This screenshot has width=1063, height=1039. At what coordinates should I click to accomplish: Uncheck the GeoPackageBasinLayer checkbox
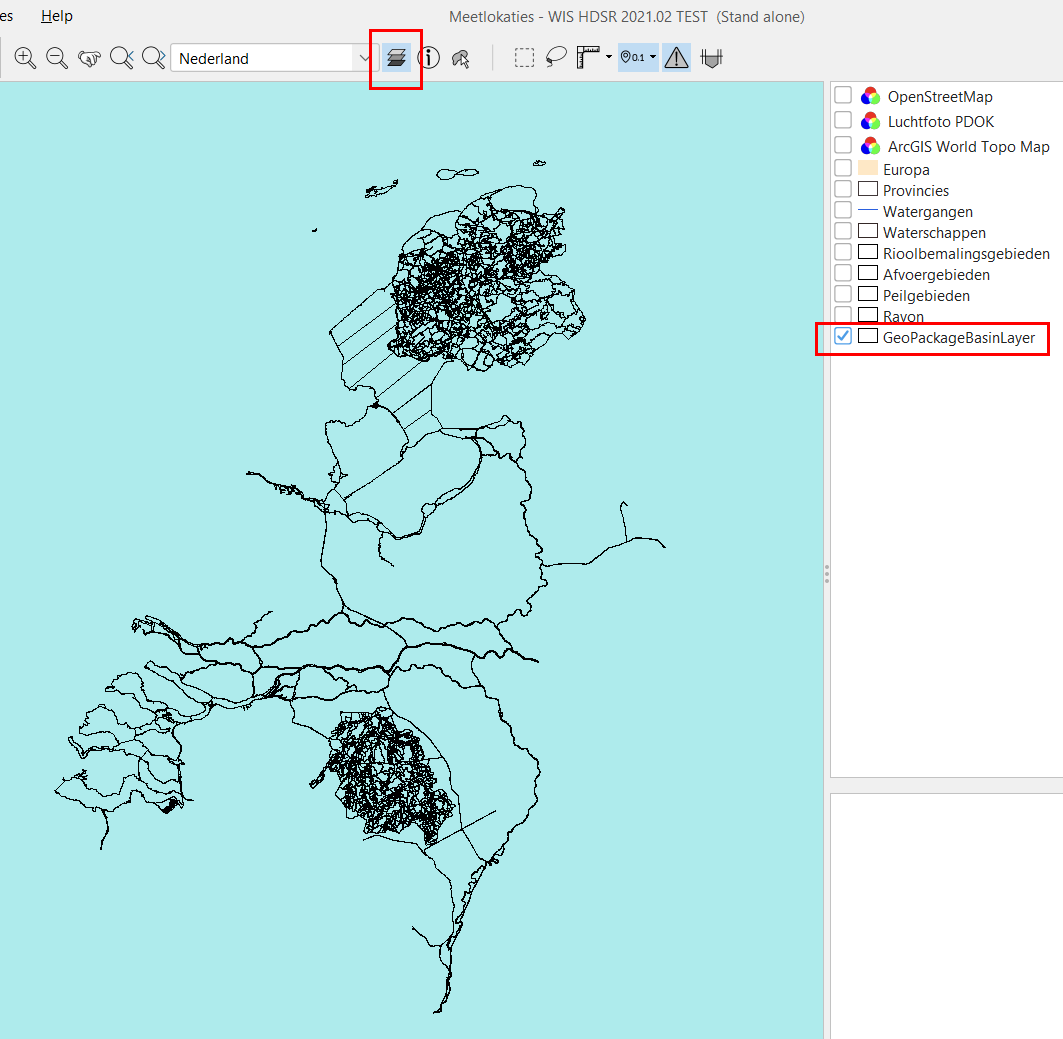[843, 337]
